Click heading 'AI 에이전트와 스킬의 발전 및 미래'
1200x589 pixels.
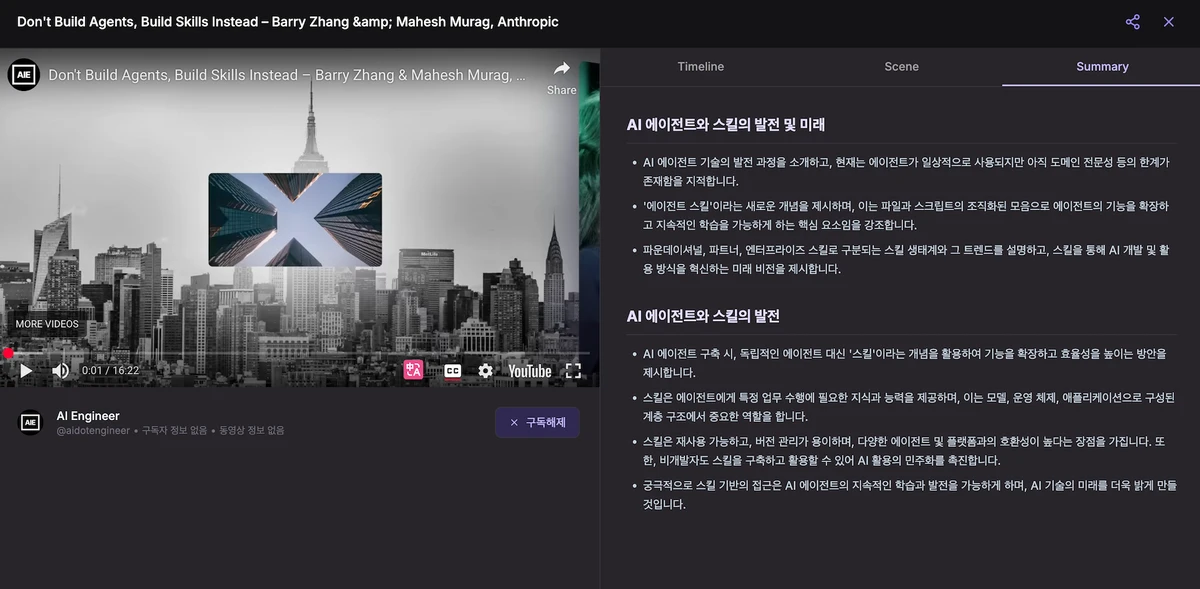726,125
